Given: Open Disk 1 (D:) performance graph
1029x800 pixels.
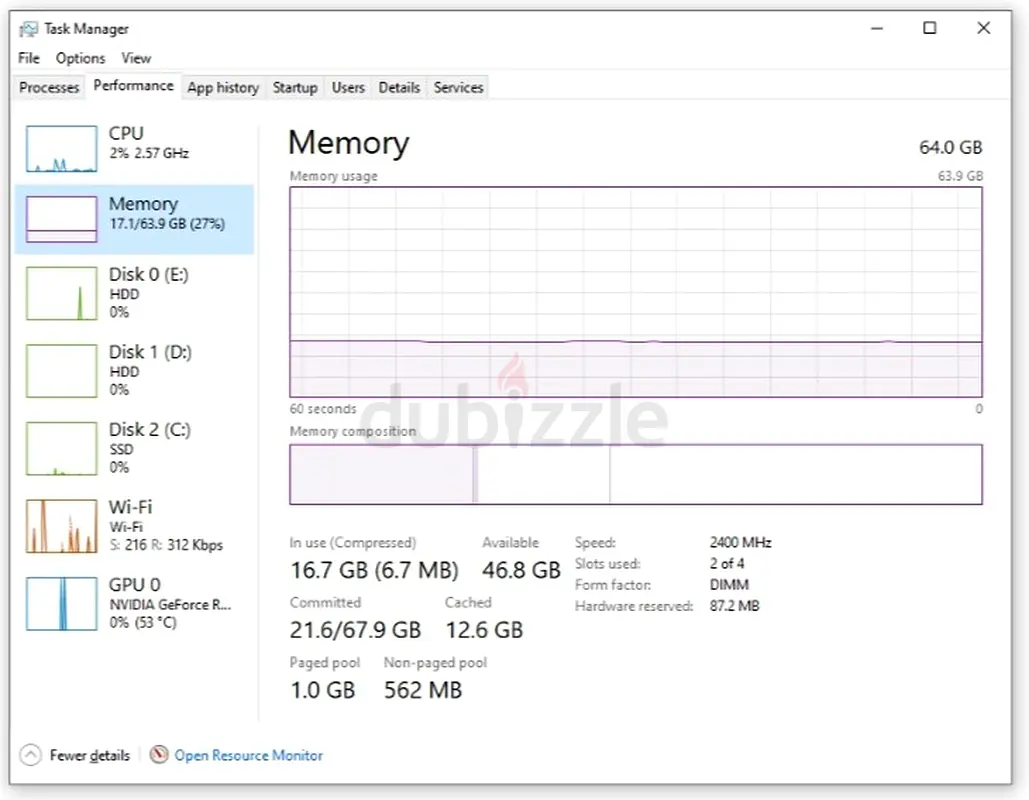Looking at the screenshot, I should coord(61,371).
